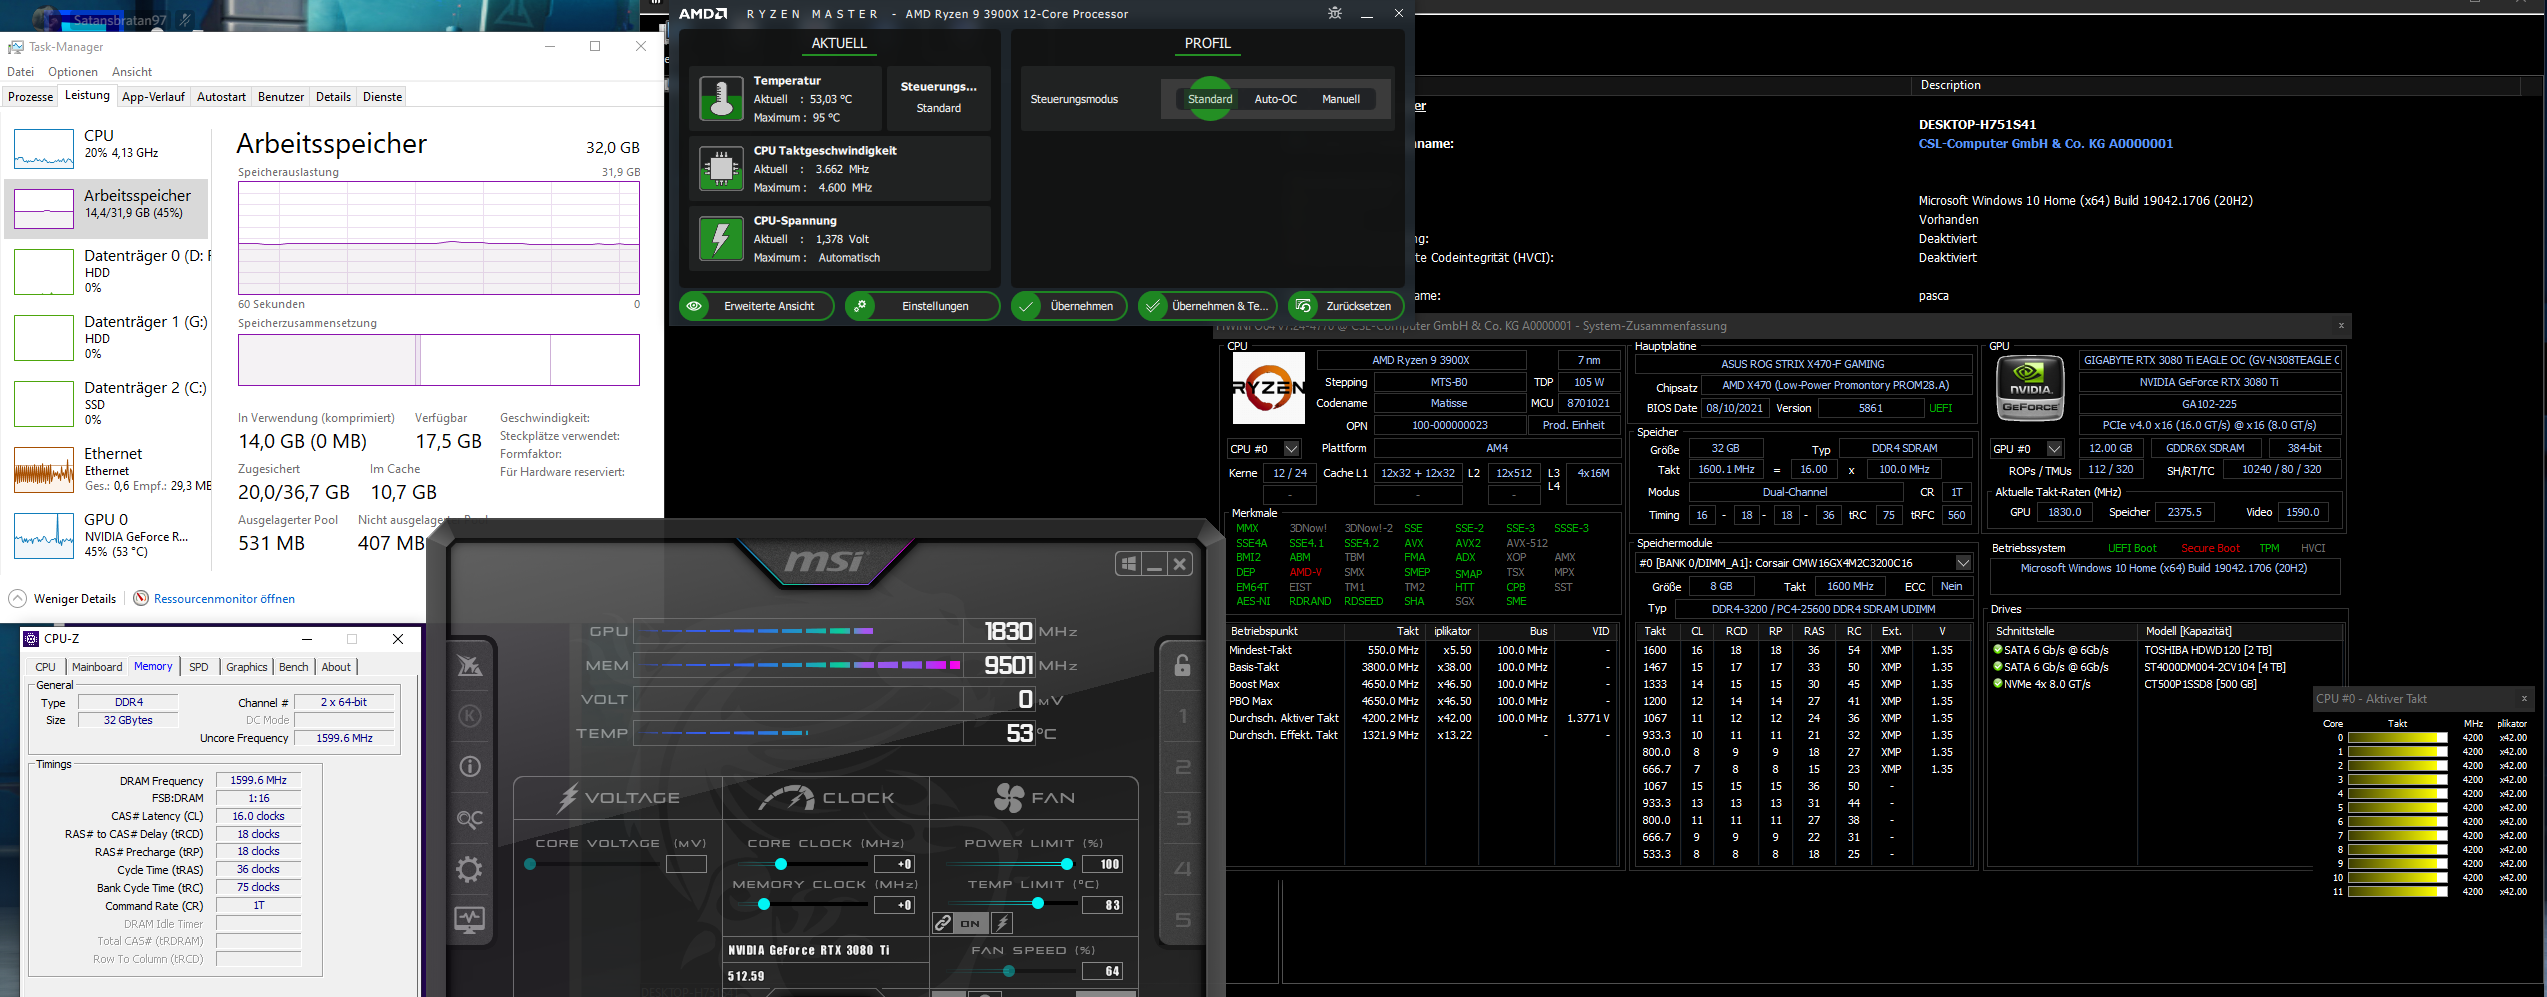Click the Temp Limit slider handle
This screenshot has width=2547, height=997.
pos(1038,904)
